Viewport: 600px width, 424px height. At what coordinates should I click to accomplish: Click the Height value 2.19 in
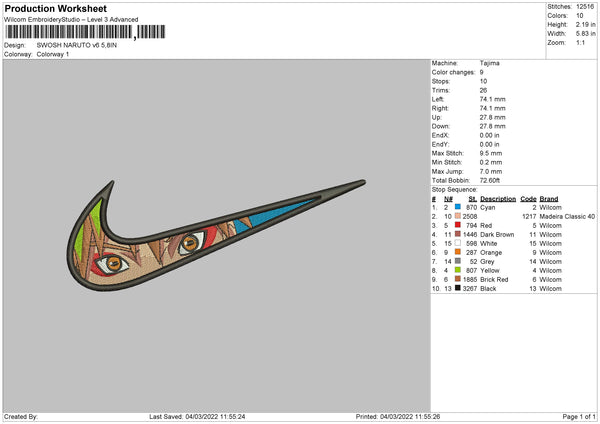(x=585, y=24)
